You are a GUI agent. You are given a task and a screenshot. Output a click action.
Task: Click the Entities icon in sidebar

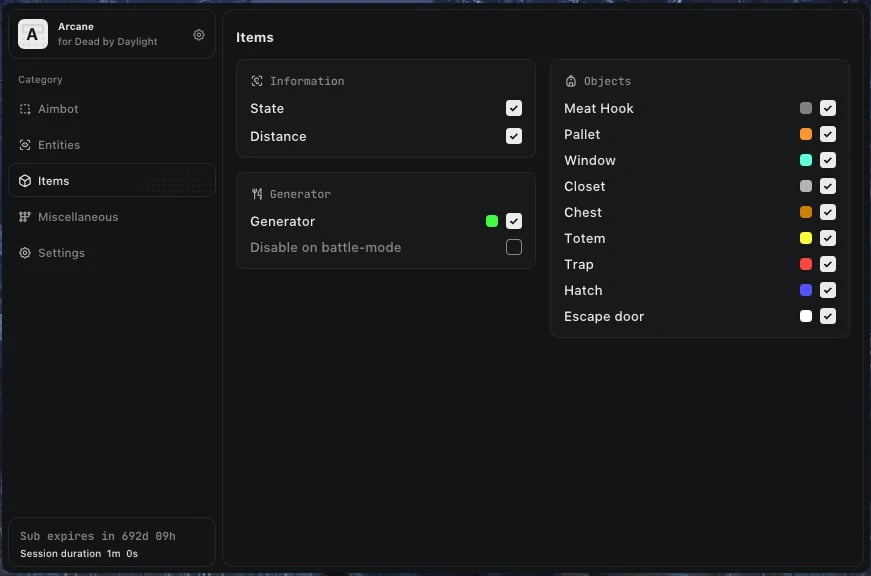pyautogui.click(x=25, y=145)
